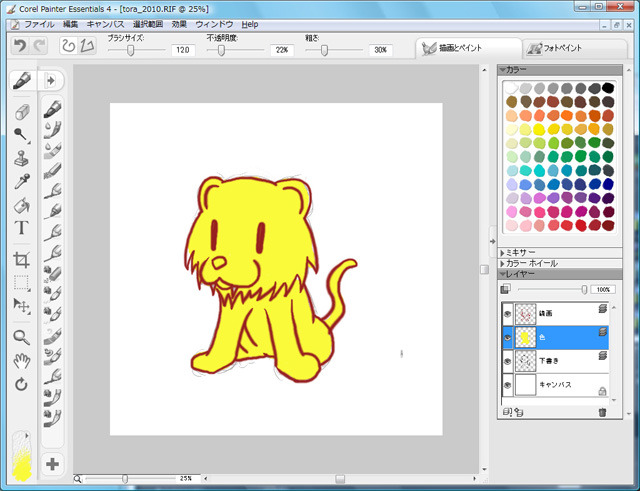Click the 粗さ slider handle
The image size is (640, 491).
click(324, 50)
